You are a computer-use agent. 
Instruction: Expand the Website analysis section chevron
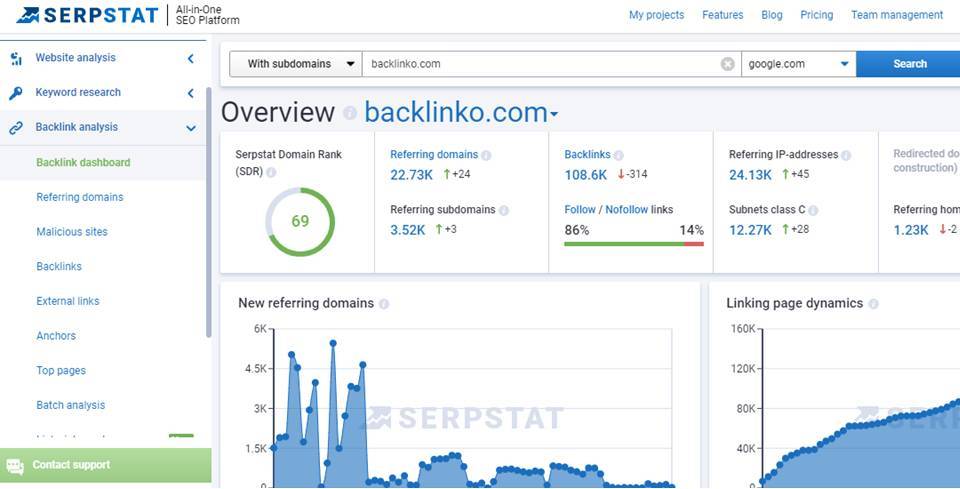[x=190, y=59]
